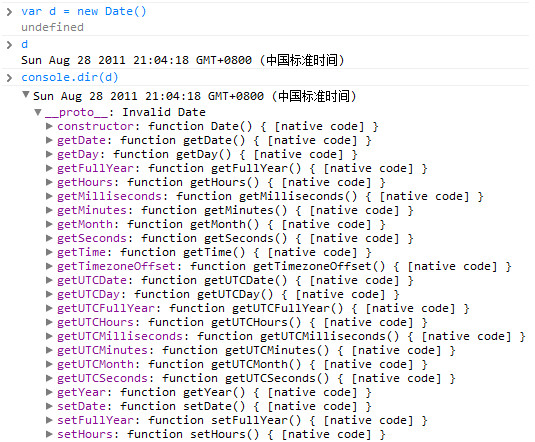Expand the getUTCFullYear function entry

pyautogui.click(x=49, y=308)
